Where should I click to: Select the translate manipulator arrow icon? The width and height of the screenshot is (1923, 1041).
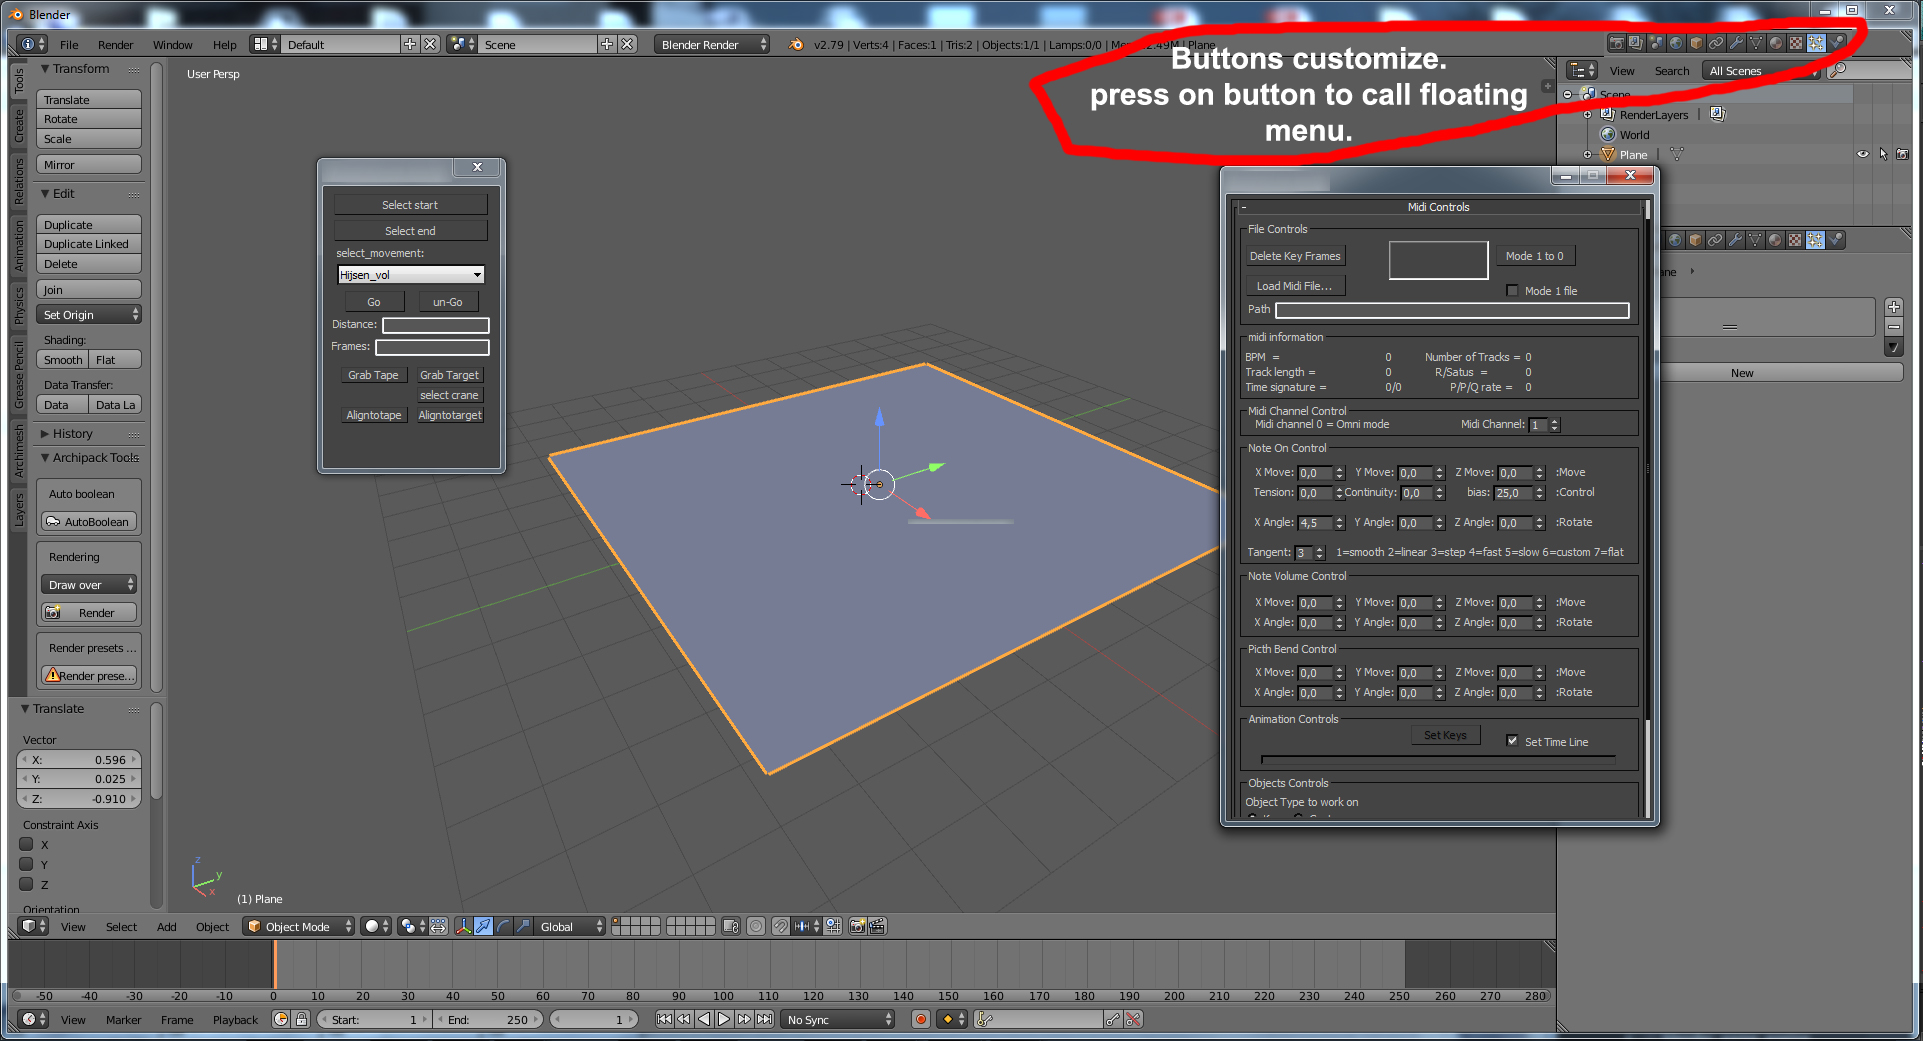pyautogui.click(x=483, y=926)
